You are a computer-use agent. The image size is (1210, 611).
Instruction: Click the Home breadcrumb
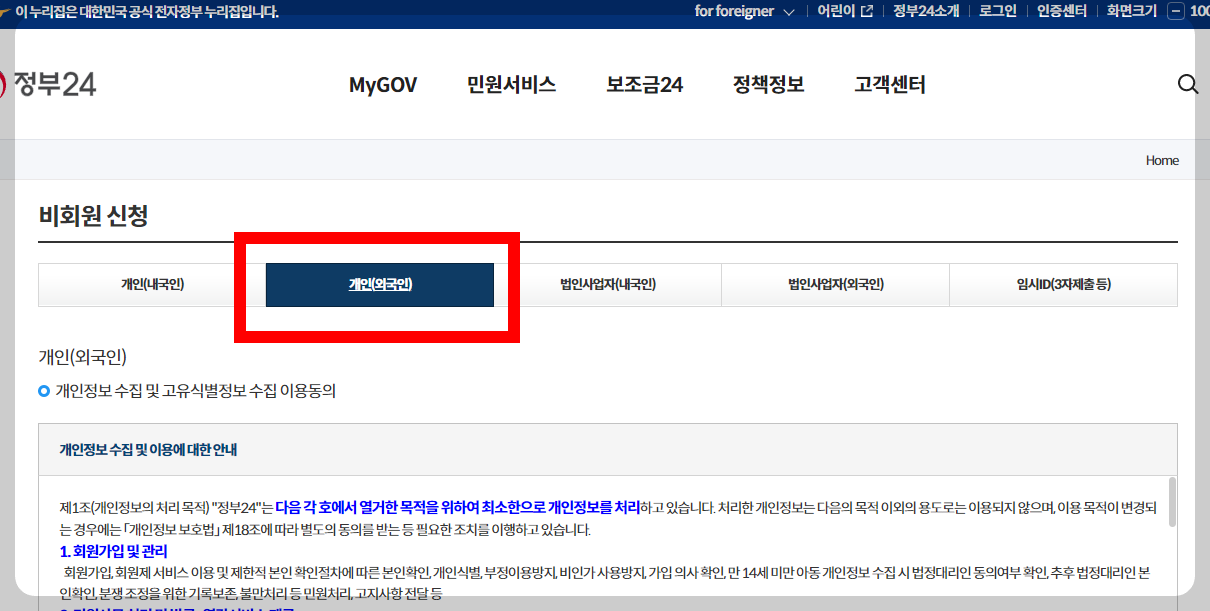coord(1162,160)
